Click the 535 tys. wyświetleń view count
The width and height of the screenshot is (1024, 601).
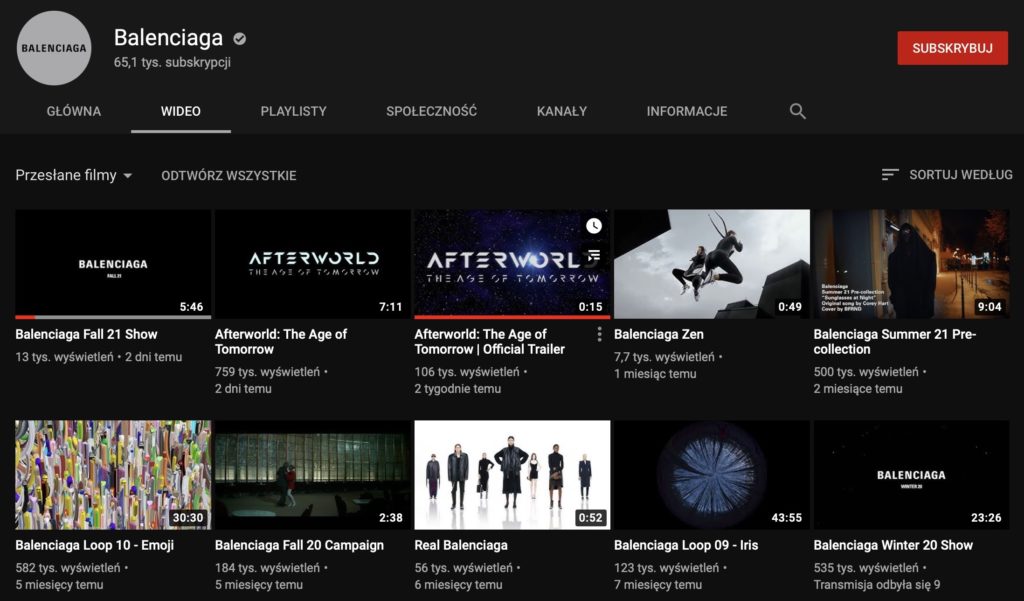click(x=866, y=568)
